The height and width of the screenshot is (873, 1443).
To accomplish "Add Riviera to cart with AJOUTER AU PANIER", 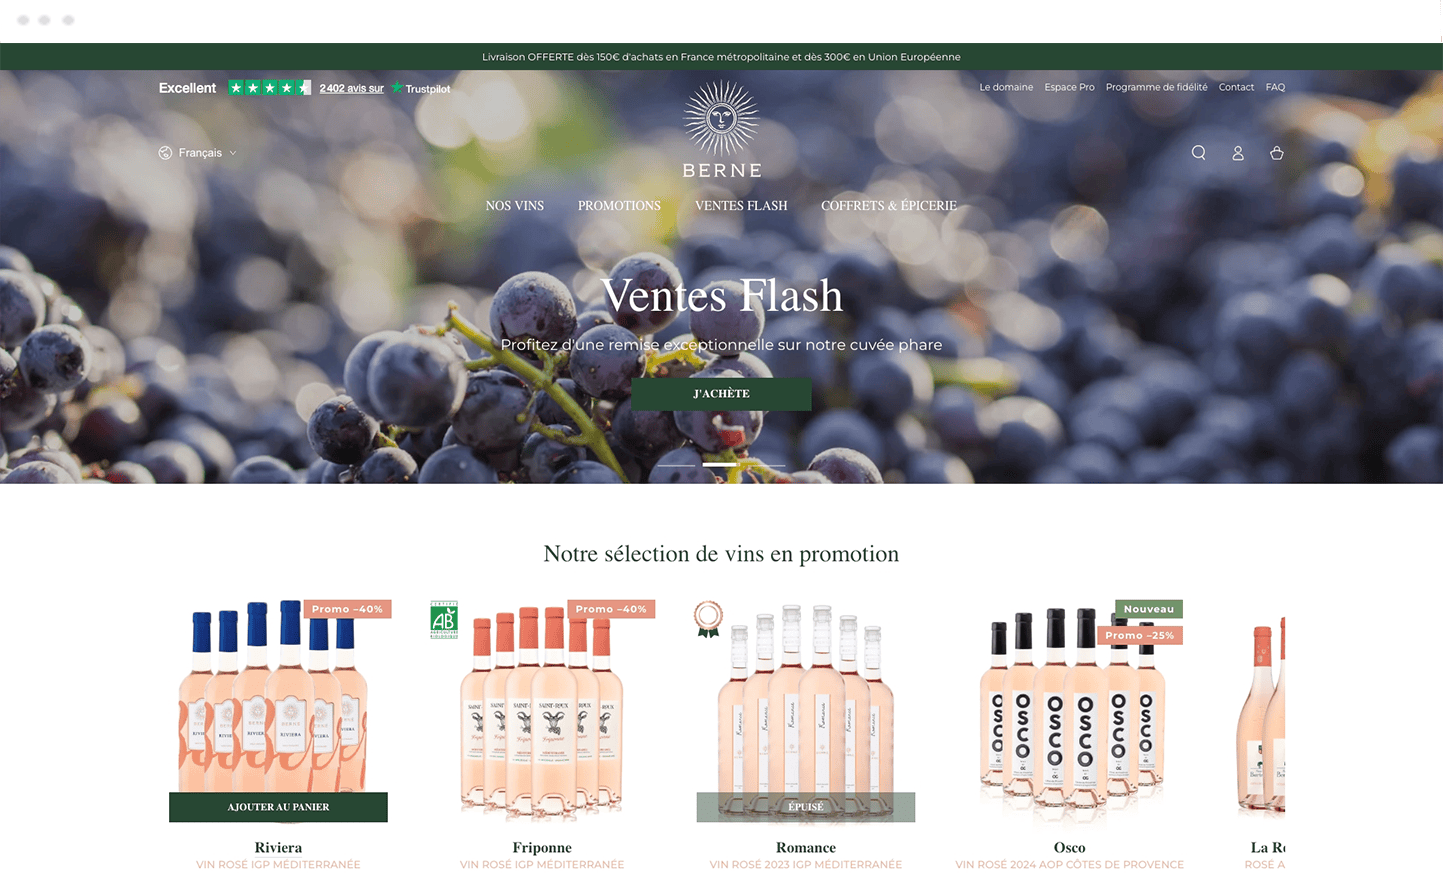I will [278, 807].
